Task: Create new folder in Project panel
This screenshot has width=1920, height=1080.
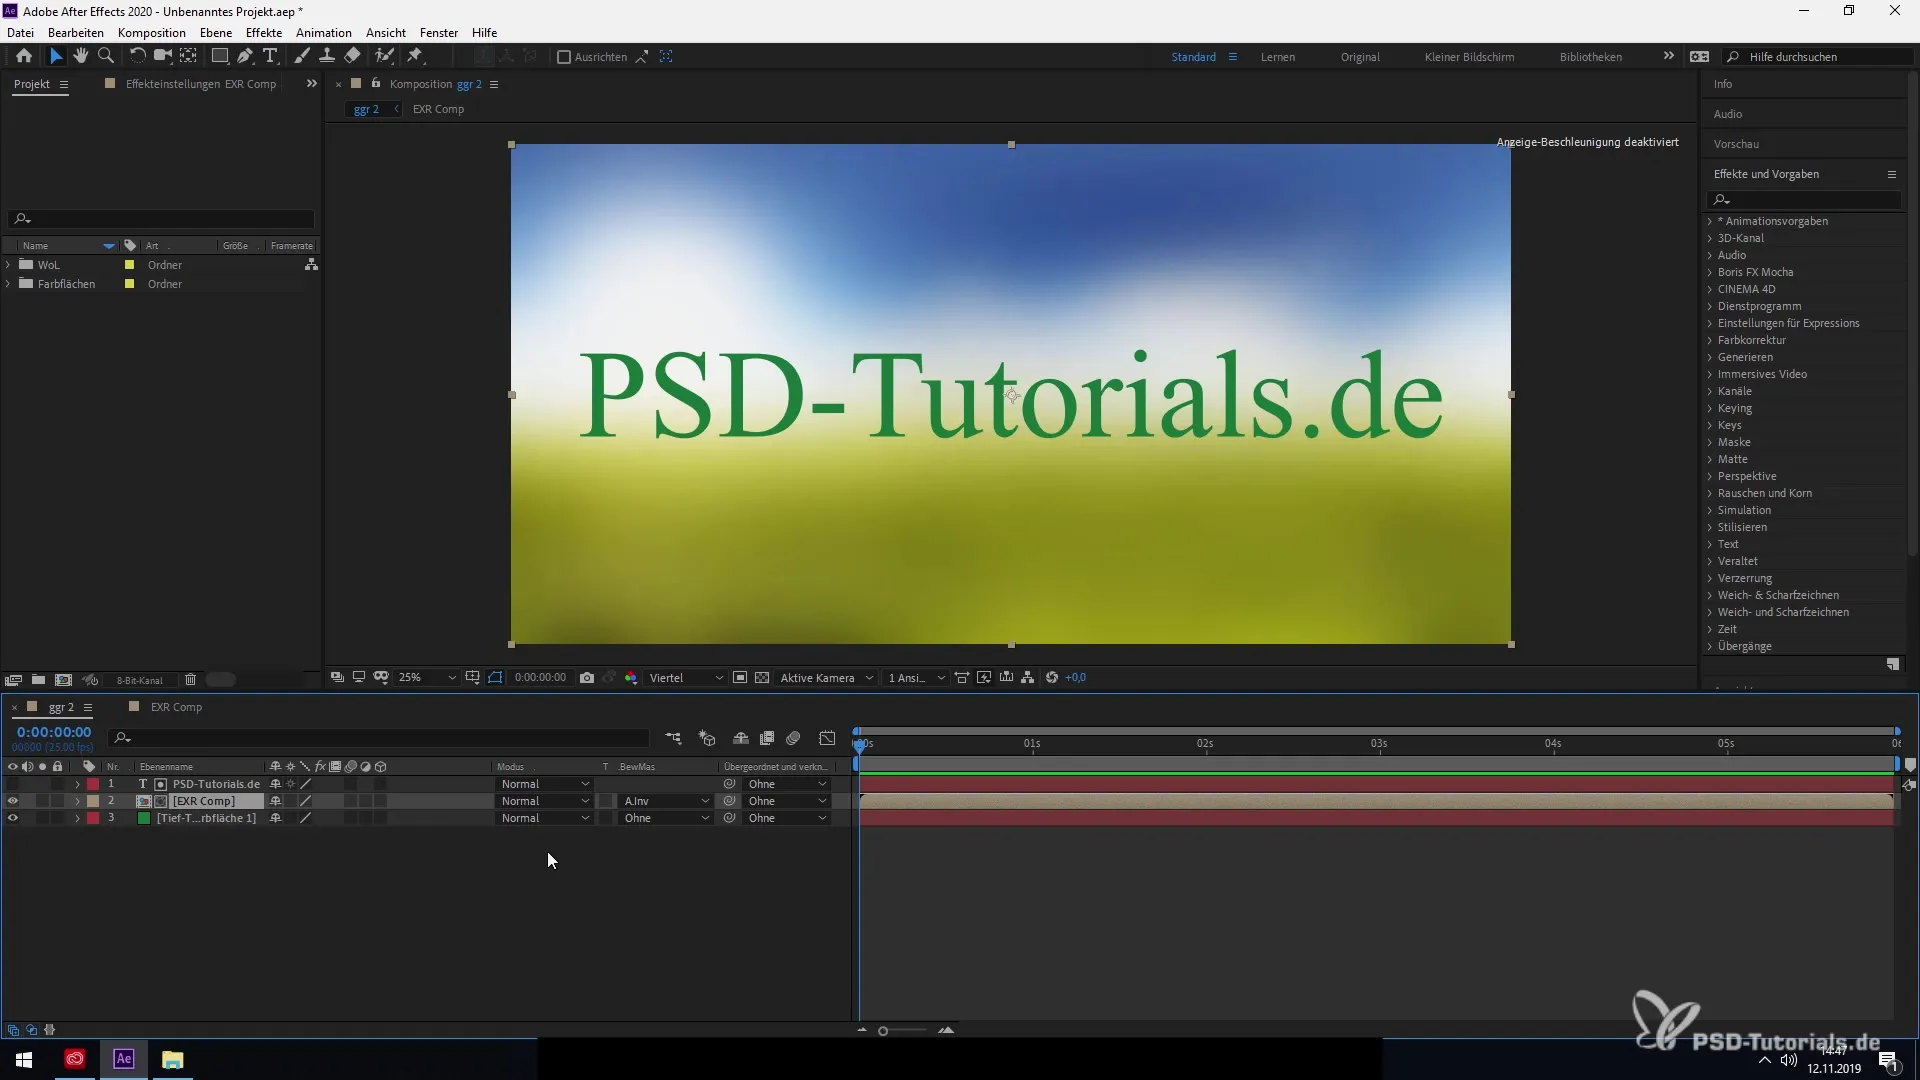Action: coord(38,680)
